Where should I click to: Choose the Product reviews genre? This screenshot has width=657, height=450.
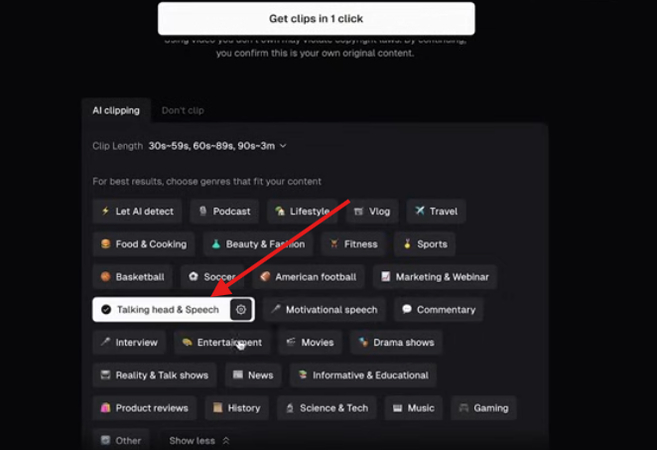click(145, 408)
